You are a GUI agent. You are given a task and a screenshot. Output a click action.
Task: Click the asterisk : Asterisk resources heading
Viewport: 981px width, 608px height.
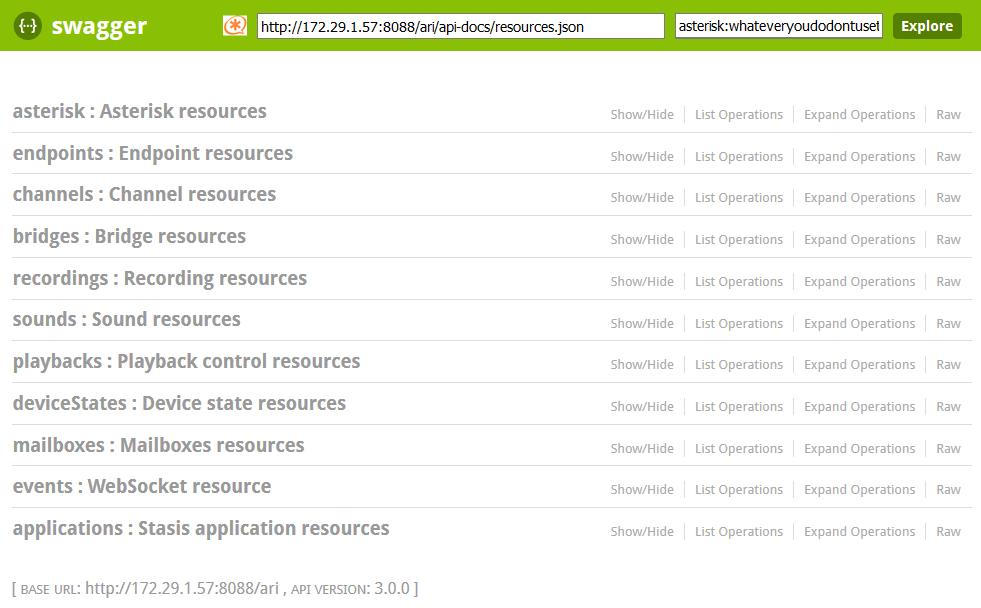139,111
